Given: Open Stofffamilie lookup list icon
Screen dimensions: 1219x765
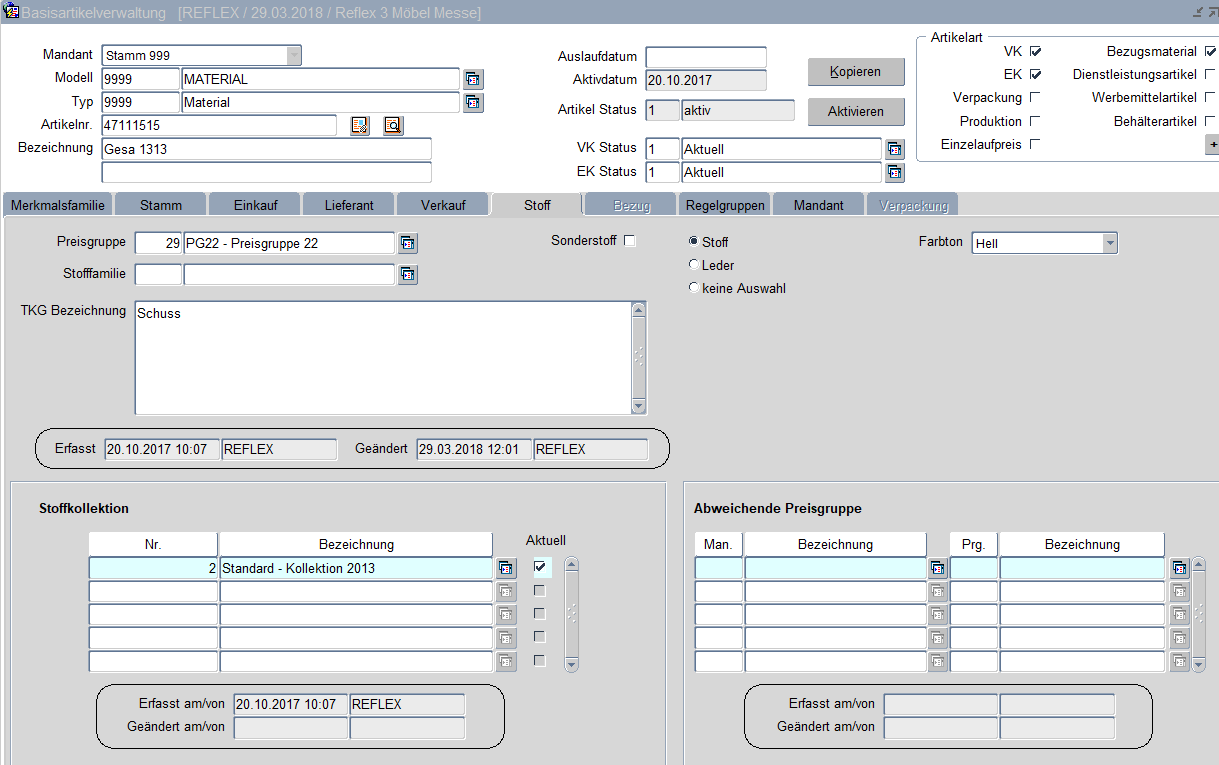Looking at the screenshot, I should [x=408, y=274].
